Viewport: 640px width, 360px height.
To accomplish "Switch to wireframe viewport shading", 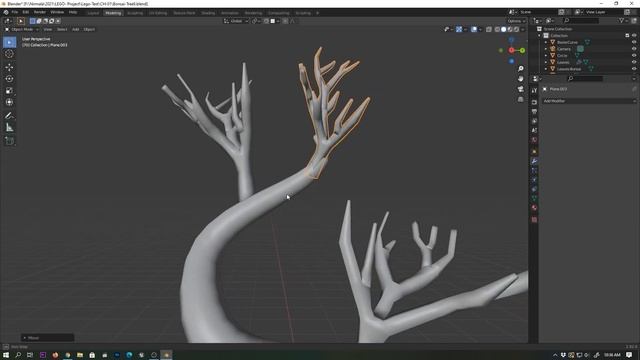I will coord(497,29).
